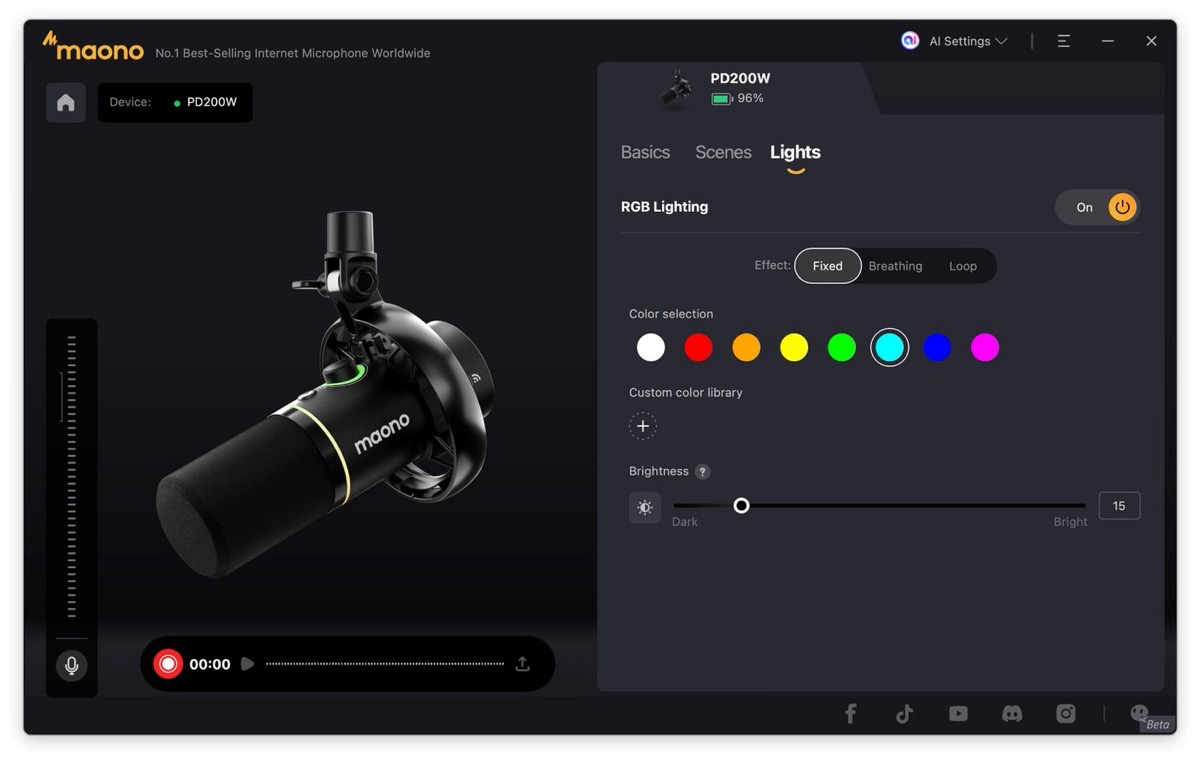Open the Instagram link icon
The image size is (1200, 762).
point(1066,713)
